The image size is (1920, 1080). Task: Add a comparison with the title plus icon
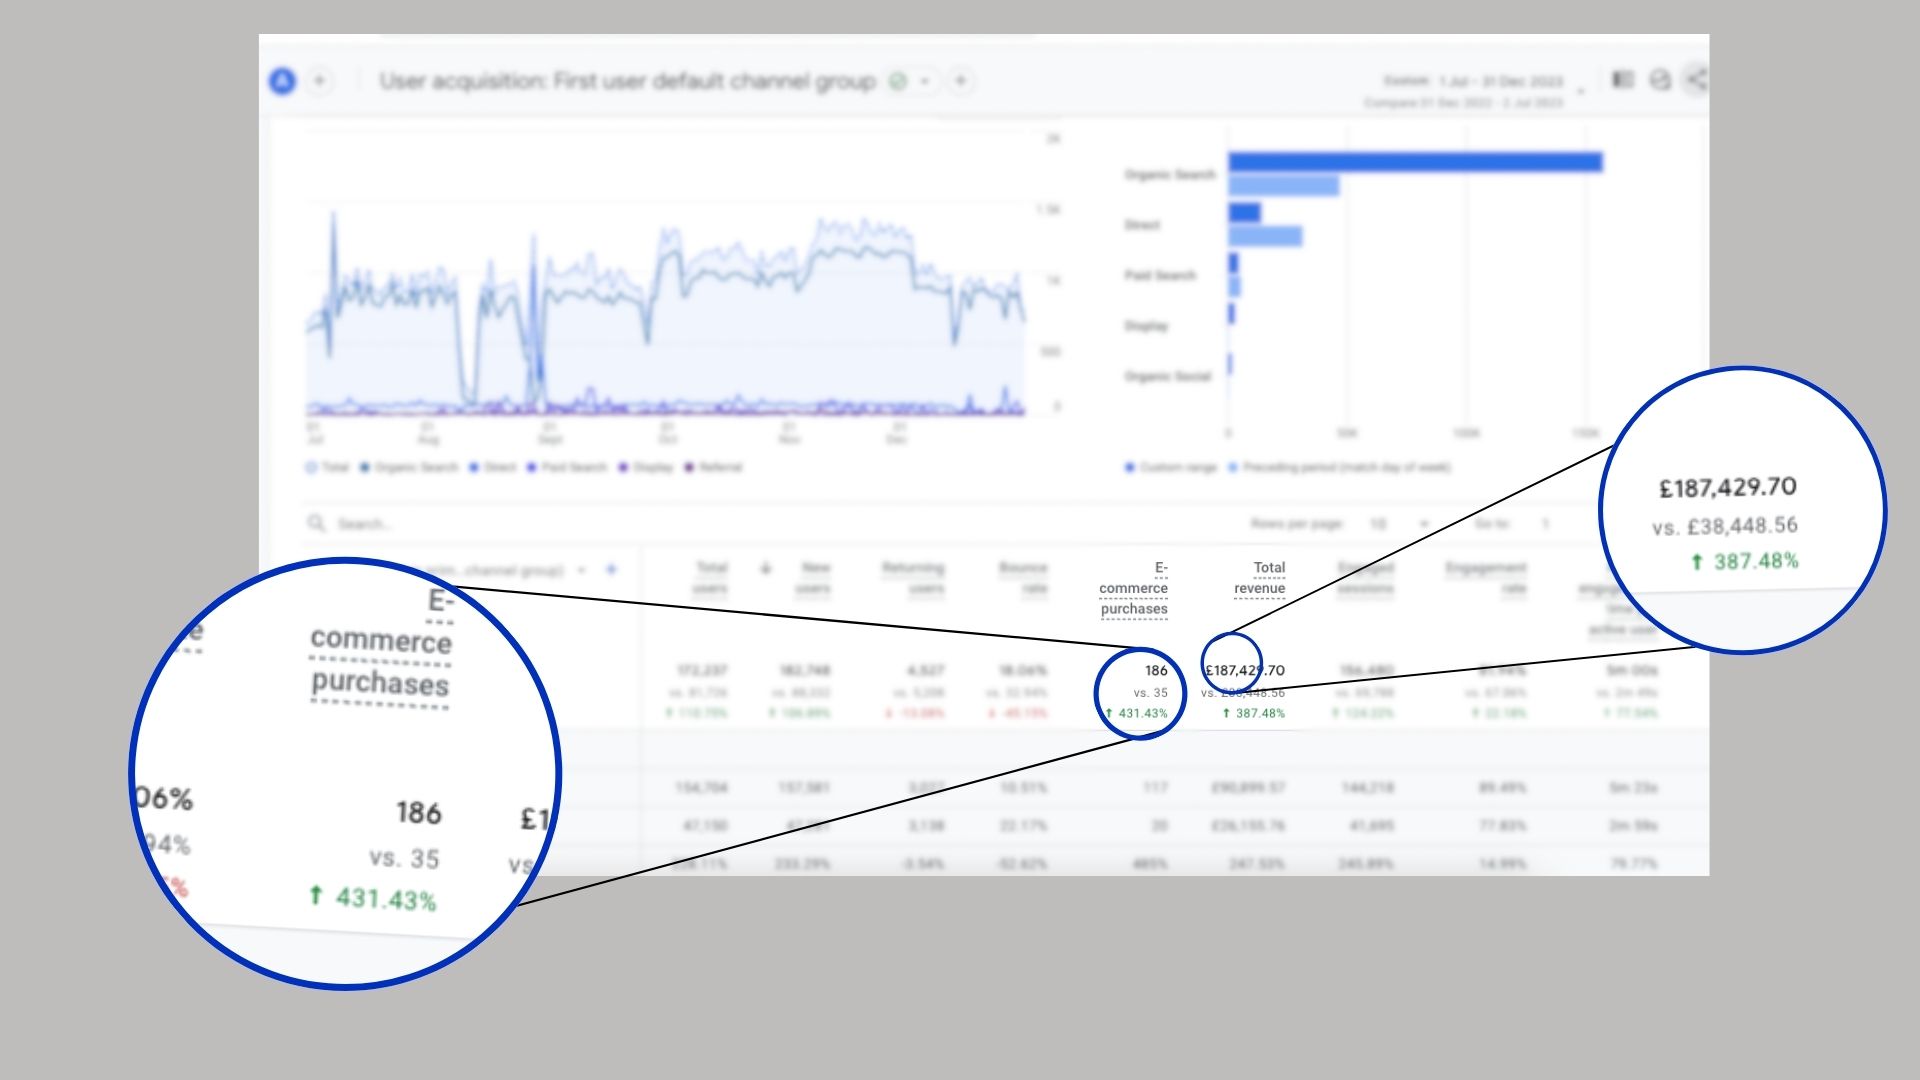pyautogui.click(x=960, y=81)
